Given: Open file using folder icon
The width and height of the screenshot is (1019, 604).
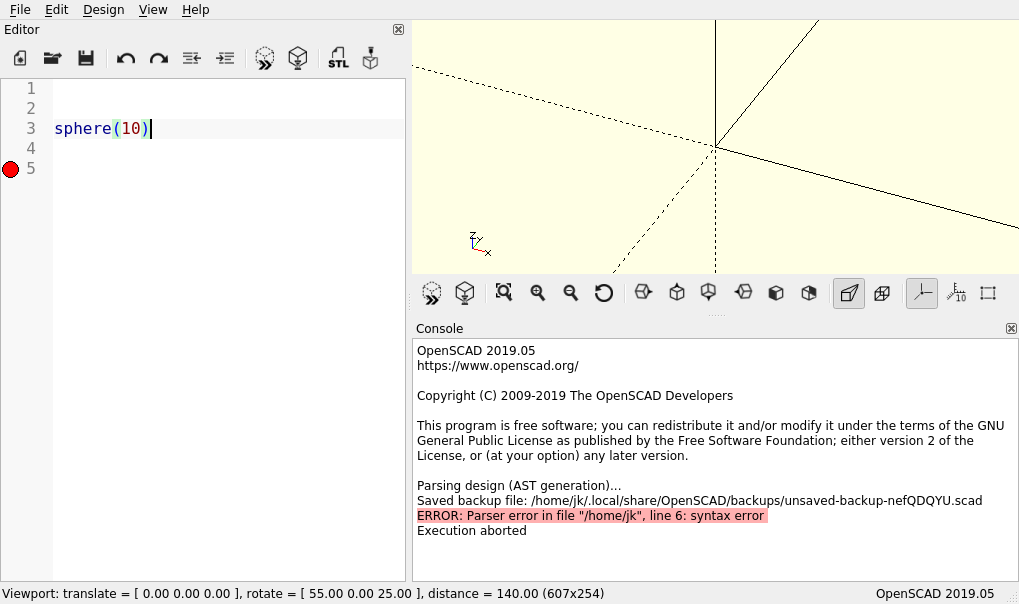Looking at the screenshot, I should (53, 58).
